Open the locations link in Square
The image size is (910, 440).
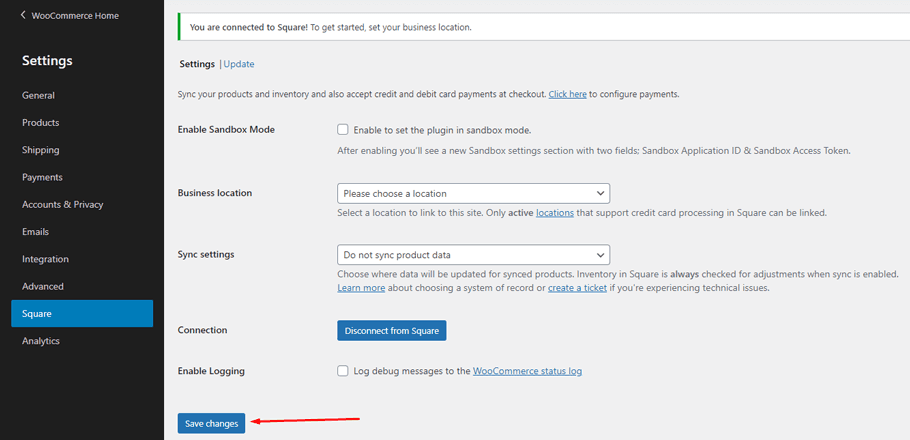point(555,212)
